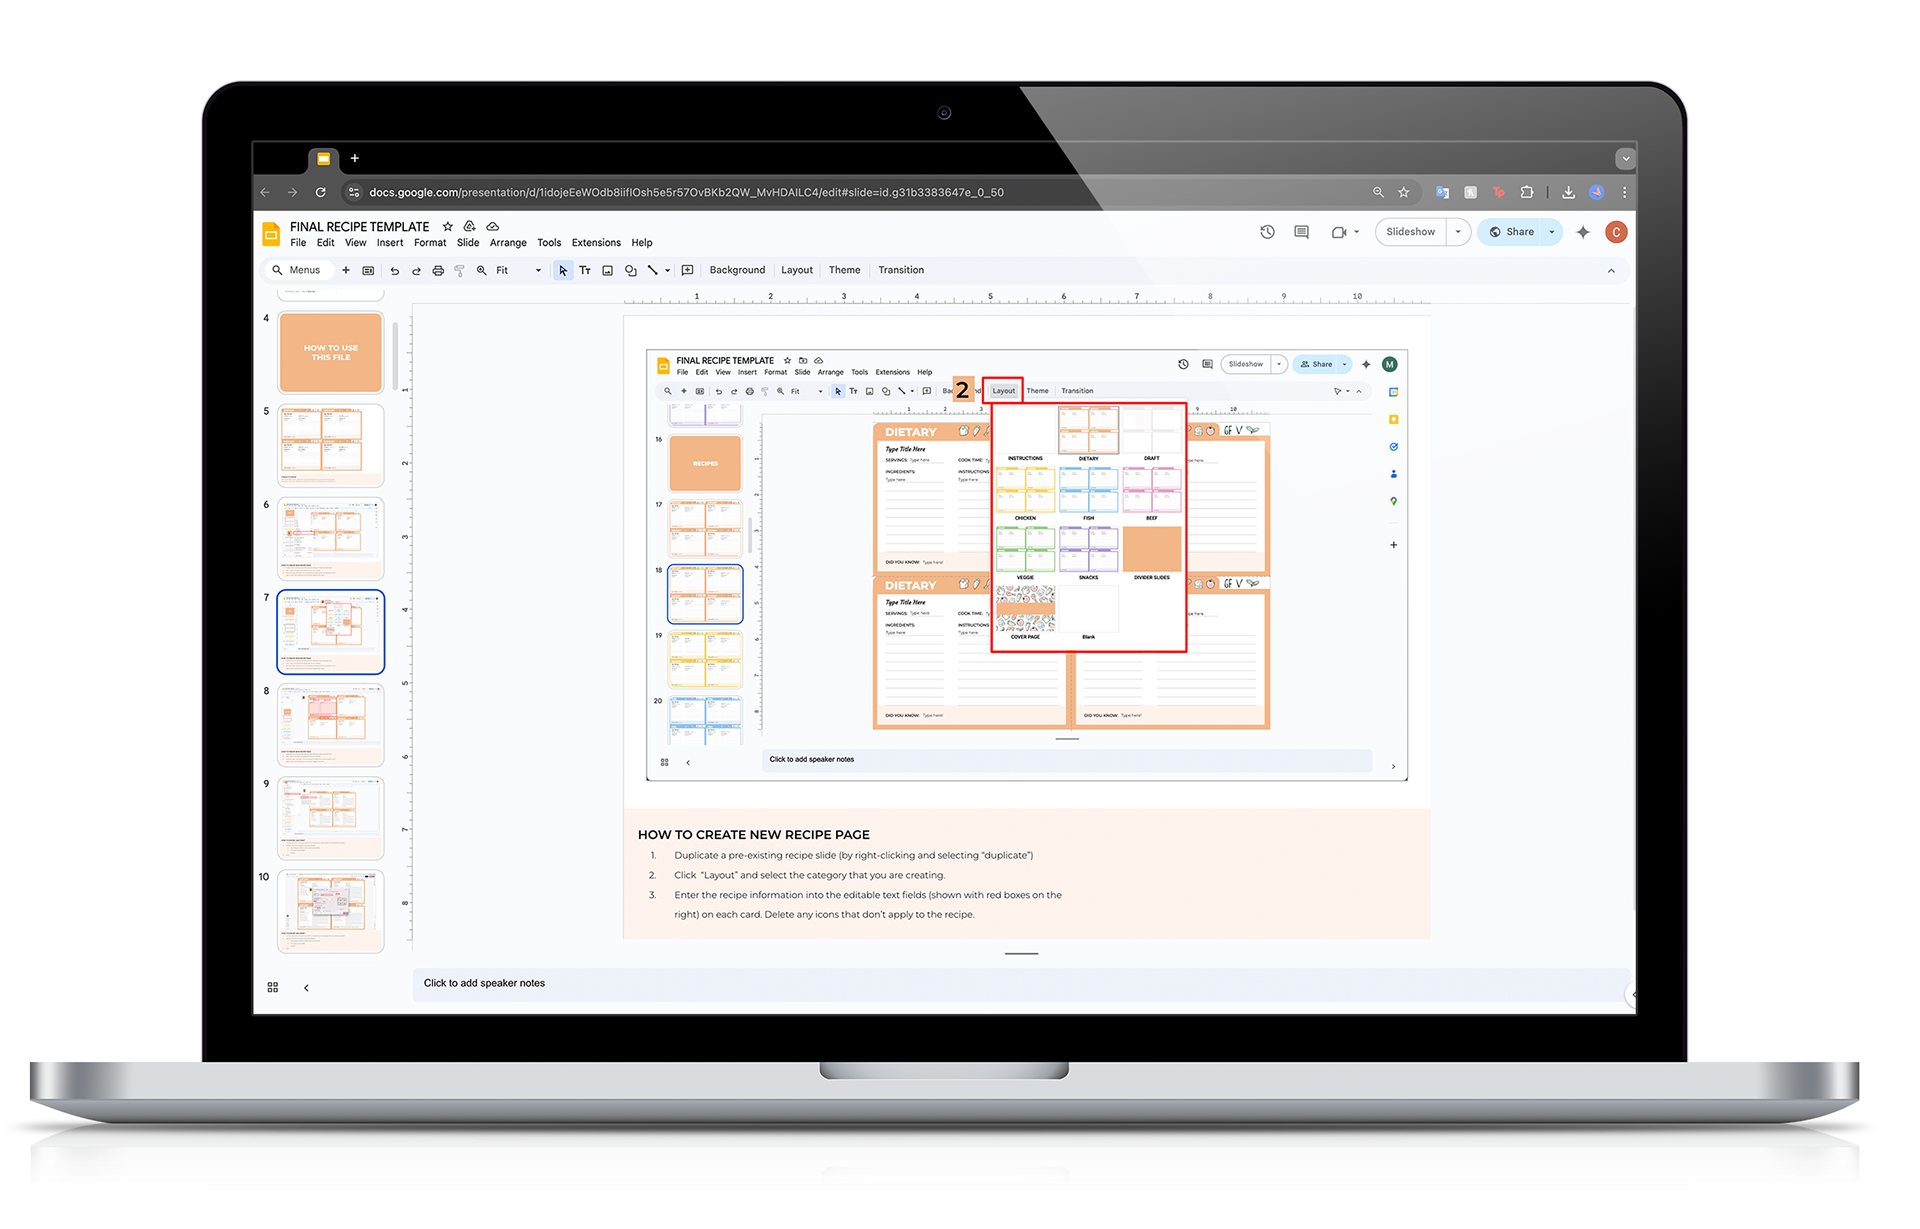Print the presentation
Viewport: 1920px width, 1229px height.
(x=438, y=270)
